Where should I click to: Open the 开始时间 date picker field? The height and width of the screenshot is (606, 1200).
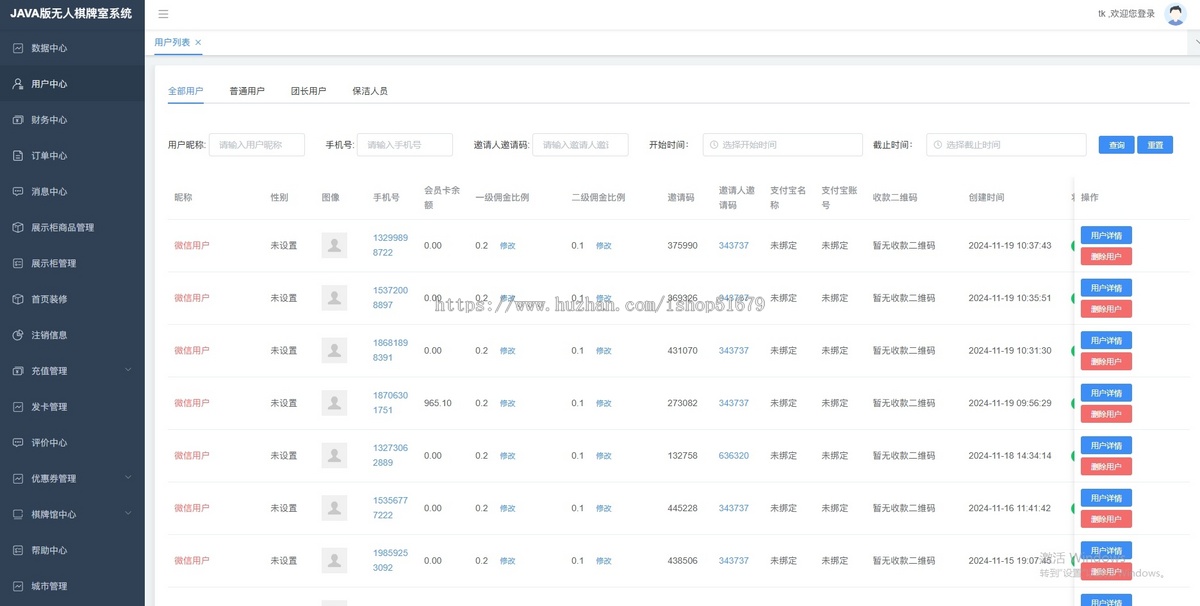782,145
